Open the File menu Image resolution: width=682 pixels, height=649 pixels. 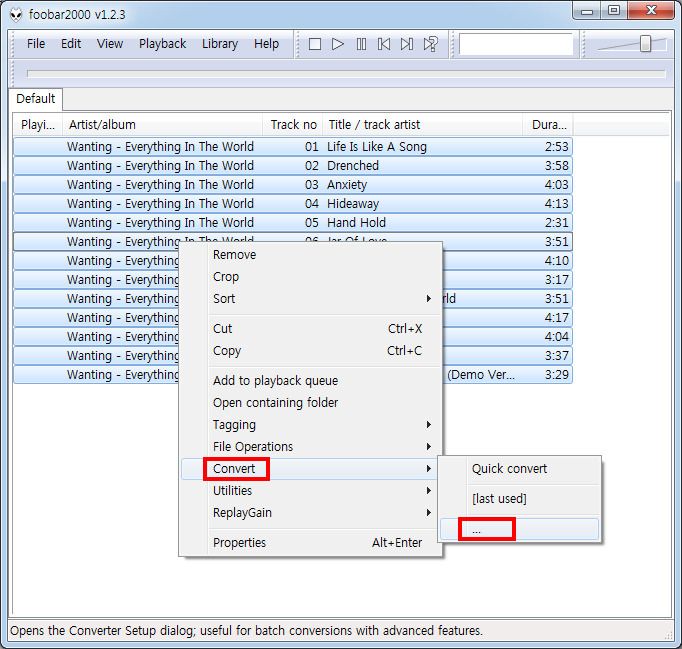(x=36, y=43)
